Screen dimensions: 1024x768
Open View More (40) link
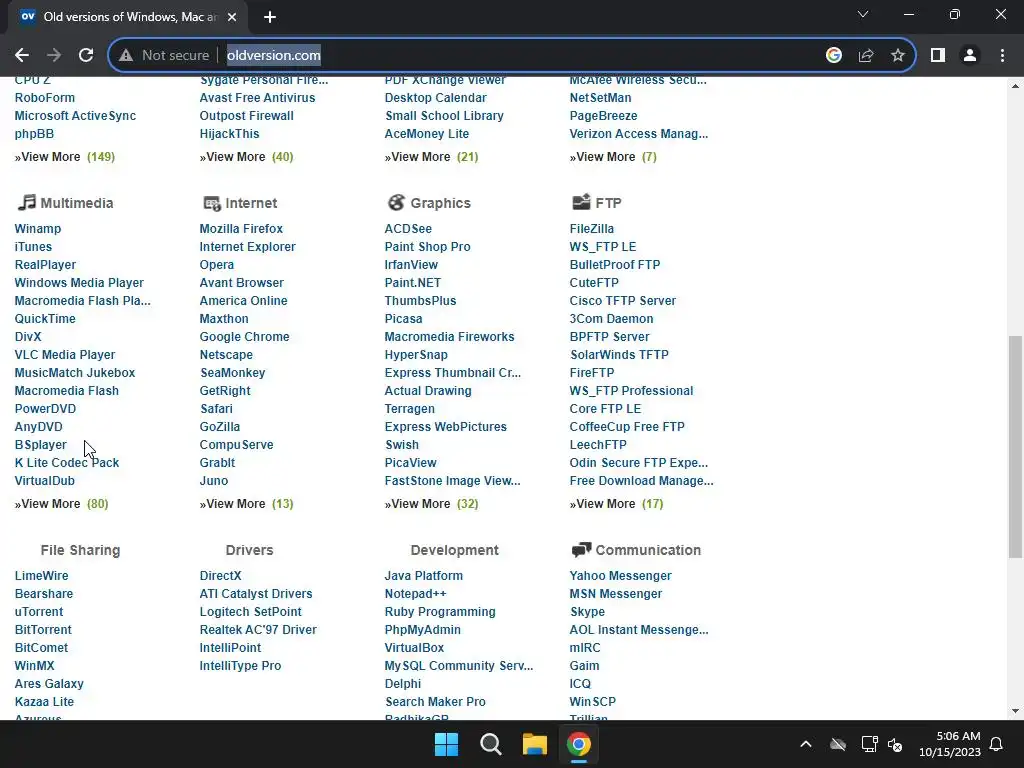pos(246,157)
